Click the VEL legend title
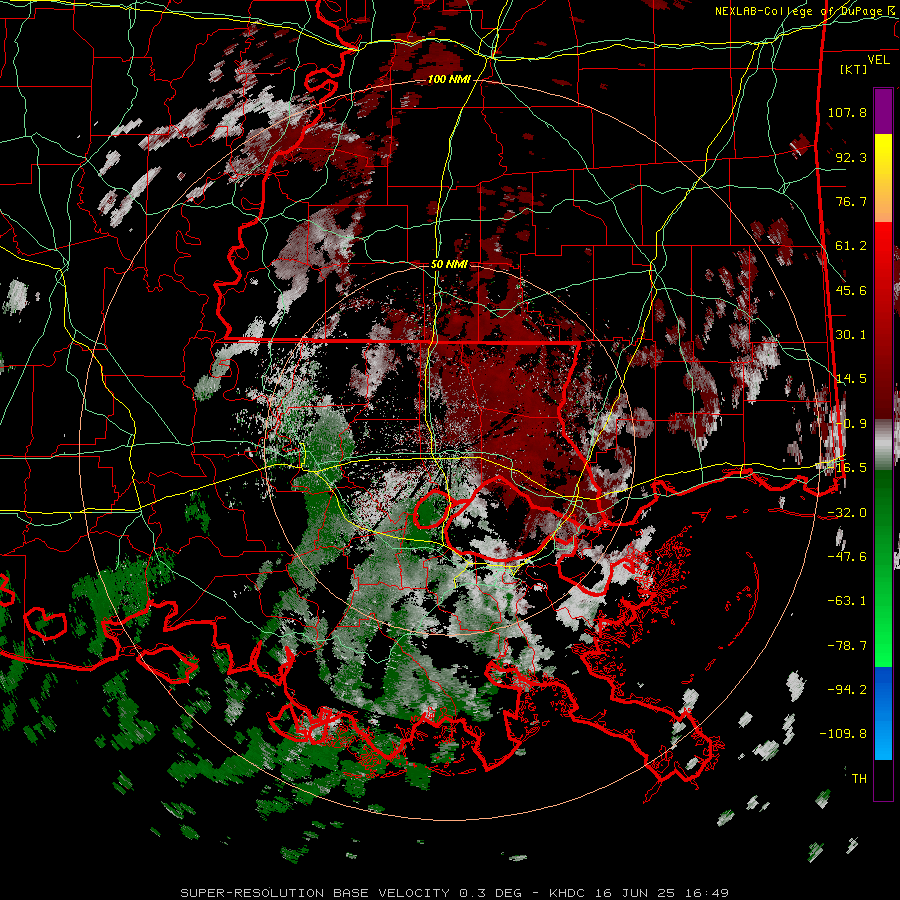Image resolution: width=900 pixels, height=900 pixels. [878, 59]
